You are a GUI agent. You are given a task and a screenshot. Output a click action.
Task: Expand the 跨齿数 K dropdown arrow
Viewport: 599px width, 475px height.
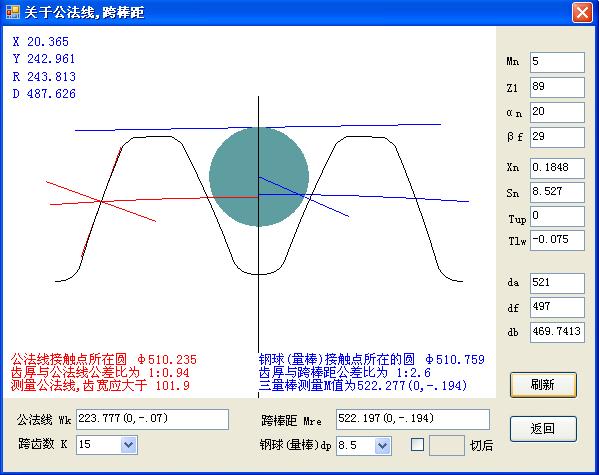(x=129, y=444)
